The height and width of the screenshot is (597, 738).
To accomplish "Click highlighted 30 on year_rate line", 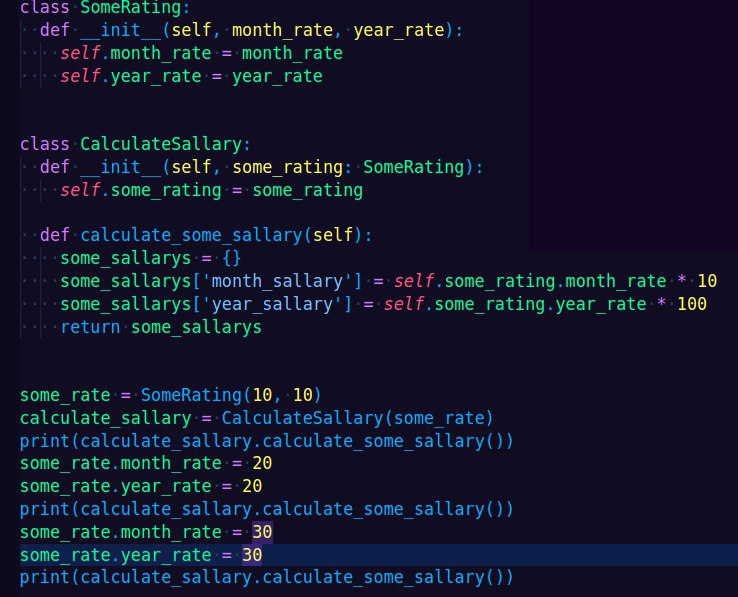I will pyautogui.click(x=252, y=555).
